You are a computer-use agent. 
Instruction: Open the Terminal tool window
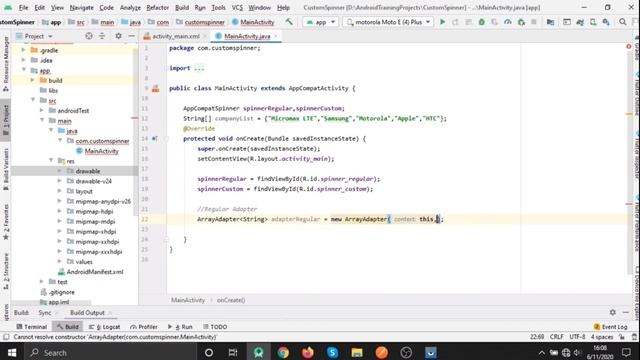(32, 327)
